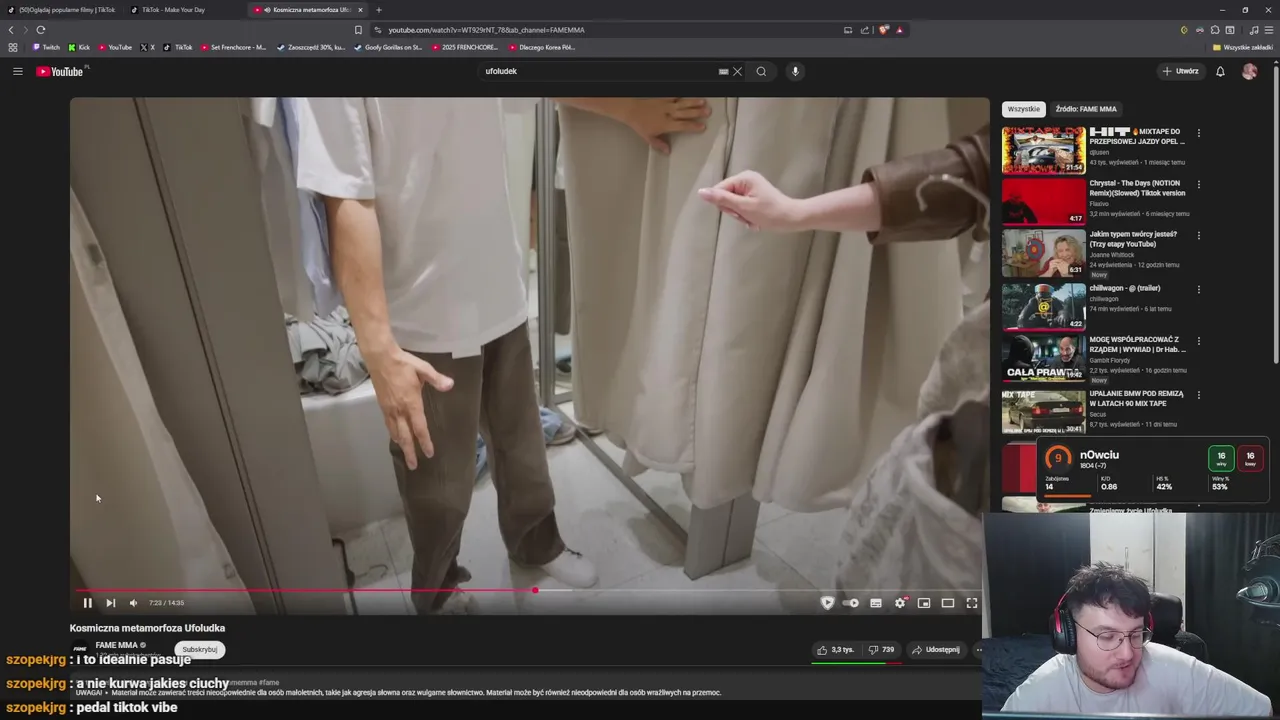Skip to the next video
This screenshot has width=1280, height=720.
pos(111,603)
